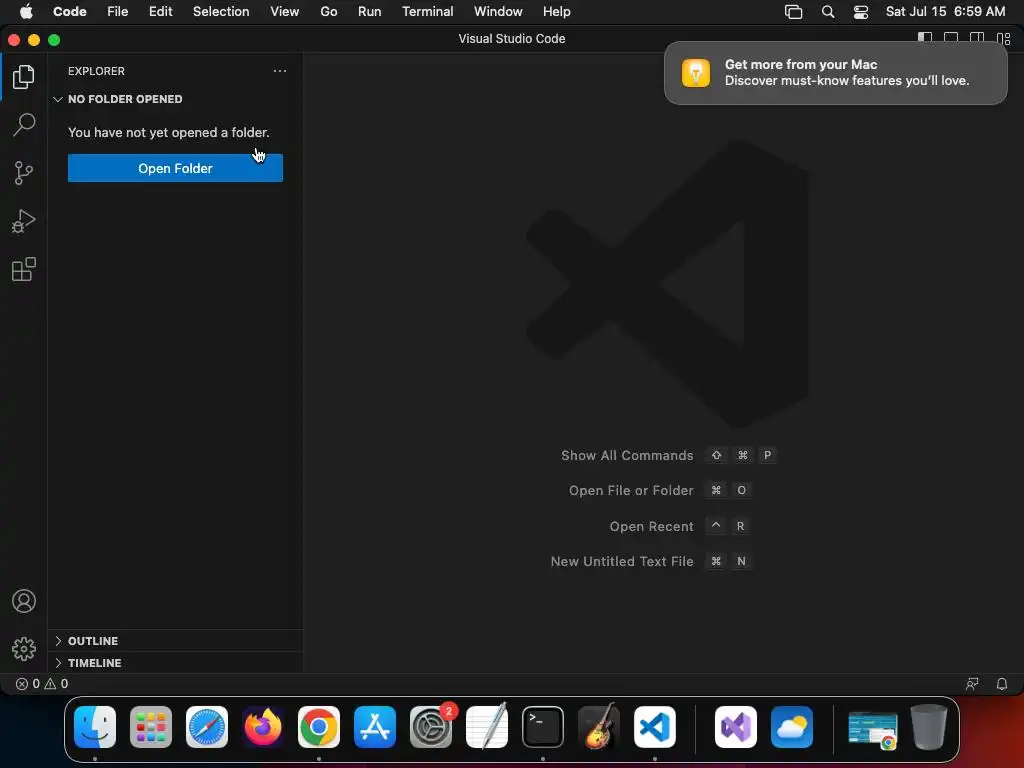This screenshot has height=768, width=1024.
Task: Open the Manage gear icon
Action: click(24, 649)
